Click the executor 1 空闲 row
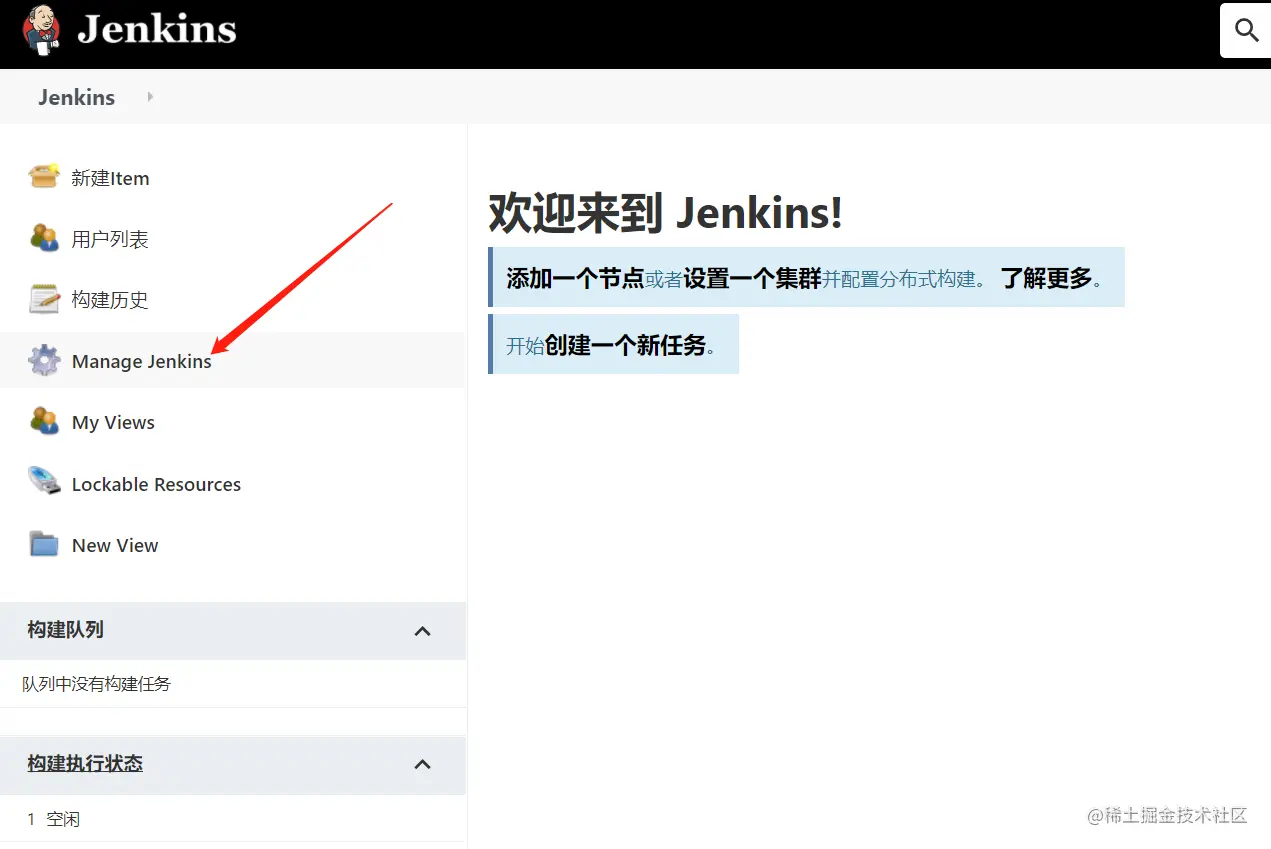Image resolution: width=1271 pixels, height=849 pixels. point(233,819)
